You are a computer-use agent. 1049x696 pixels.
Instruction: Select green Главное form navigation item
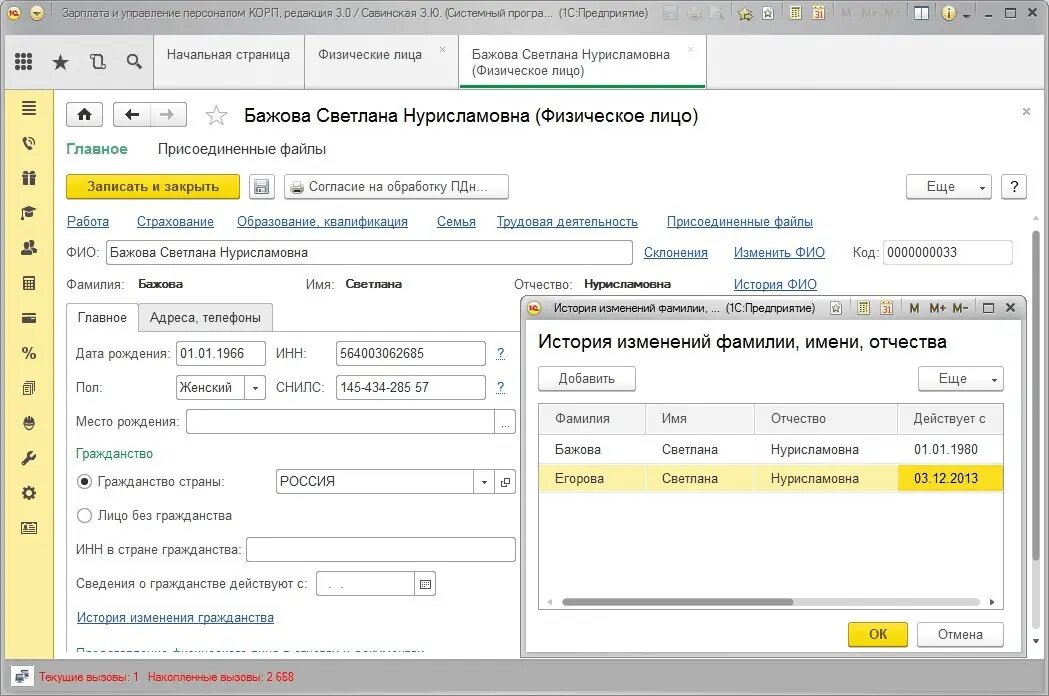[96, 149]
